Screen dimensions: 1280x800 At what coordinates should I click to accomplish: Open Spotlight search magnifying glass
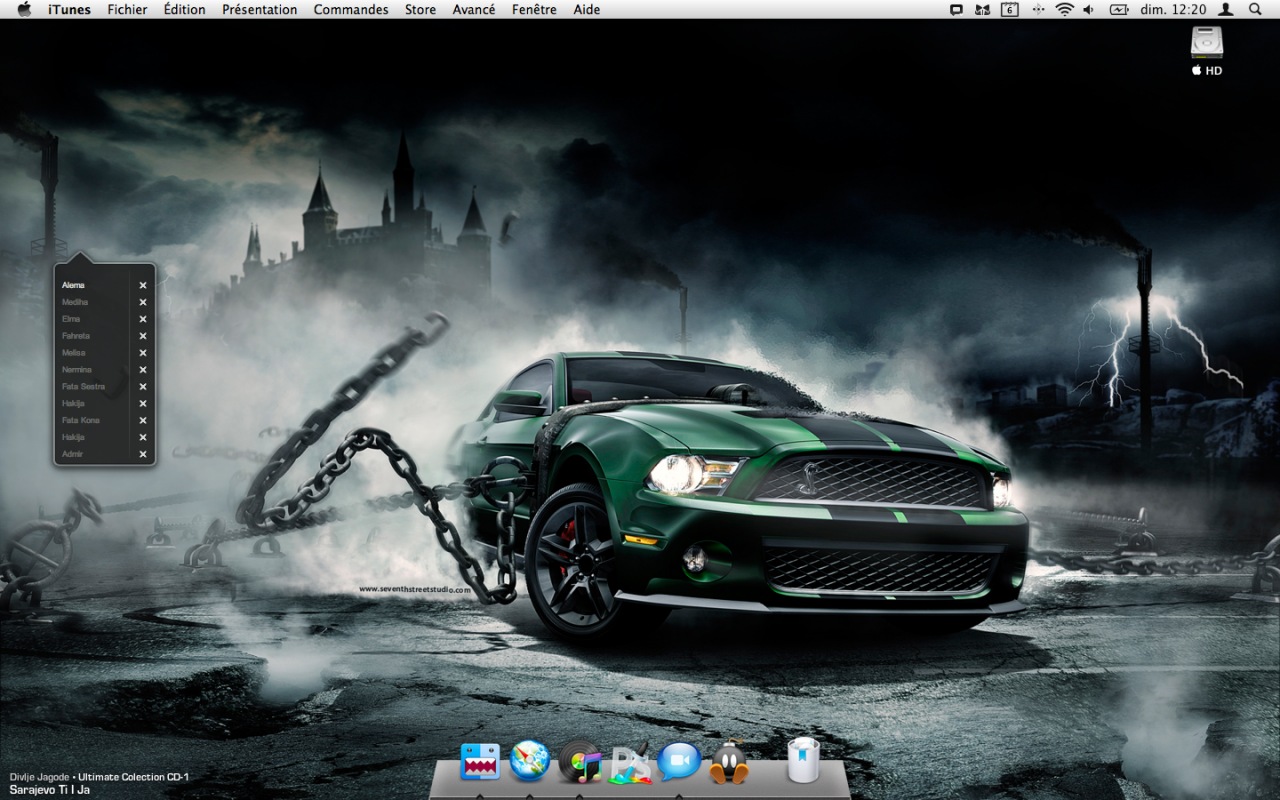point(1255,9)
